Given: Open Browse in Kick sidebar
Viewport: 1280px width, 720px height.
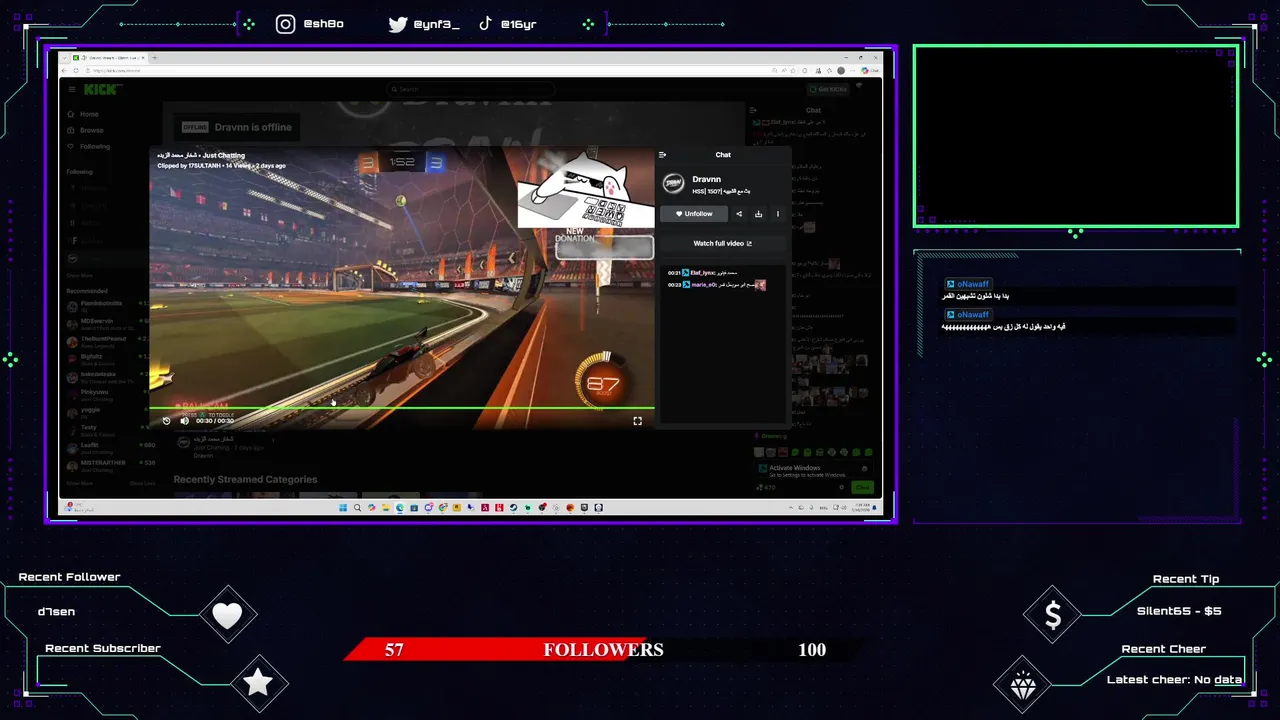Looking at the screenshot, I should (92, 130).
